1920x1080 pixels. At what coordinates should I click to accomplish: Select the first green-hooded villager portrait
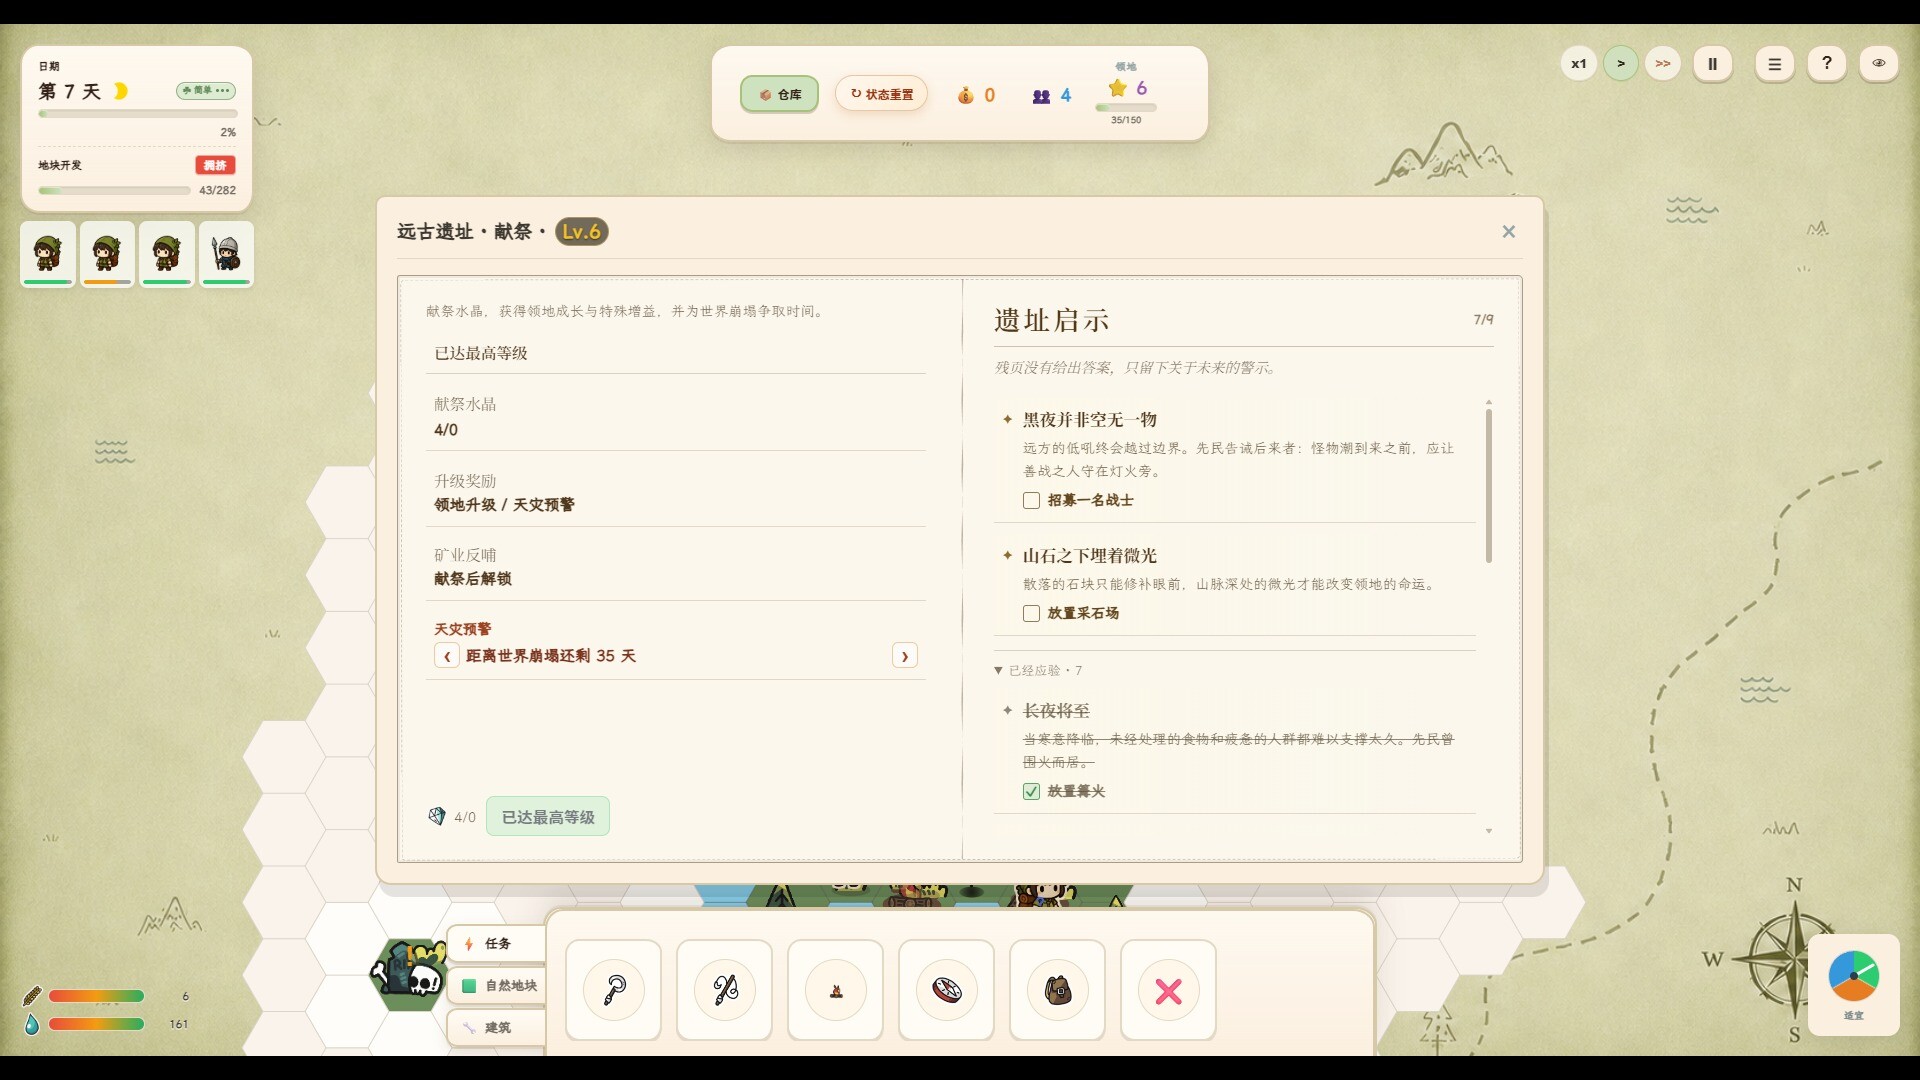[48, 254]
